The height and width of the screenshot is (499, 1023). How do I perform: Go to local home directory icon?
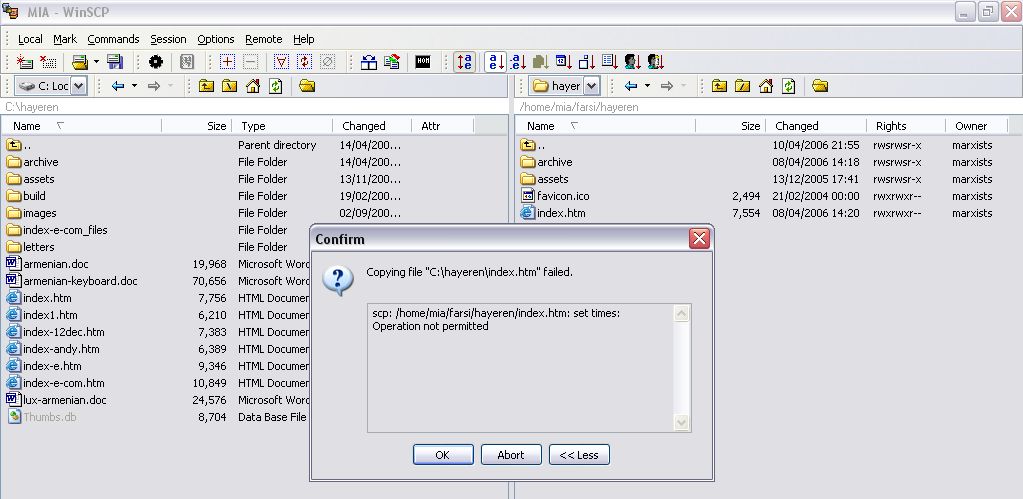tap(253, 86)
